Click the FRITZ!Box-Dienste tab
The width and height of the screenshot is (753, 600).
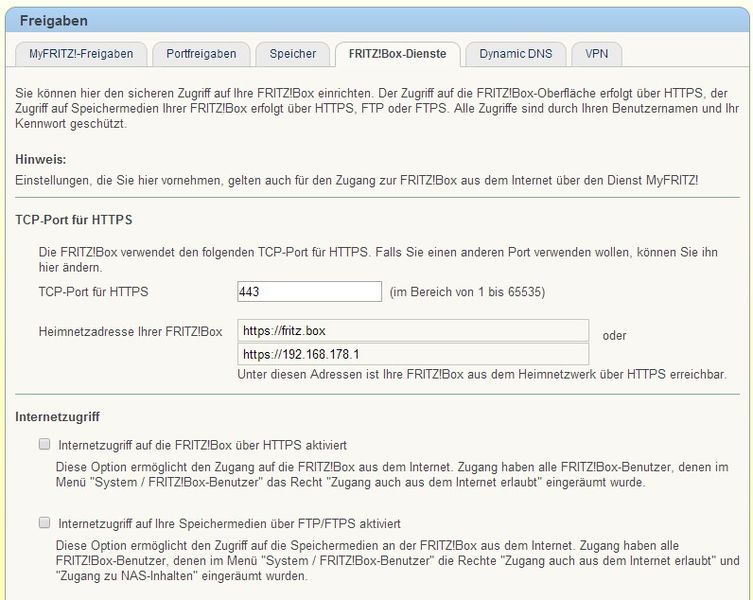coord(398,54)
